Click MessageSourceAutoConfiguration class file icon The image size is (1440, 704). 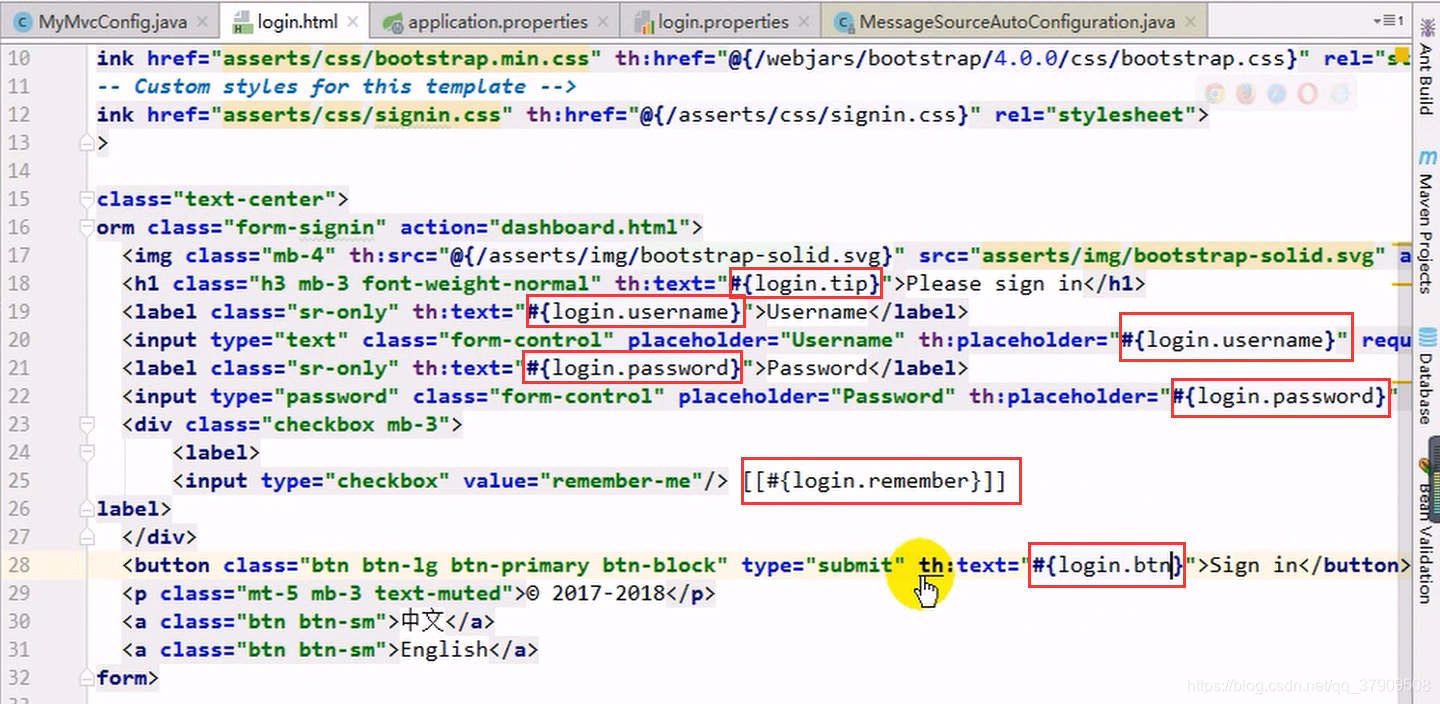click(845, 22)
